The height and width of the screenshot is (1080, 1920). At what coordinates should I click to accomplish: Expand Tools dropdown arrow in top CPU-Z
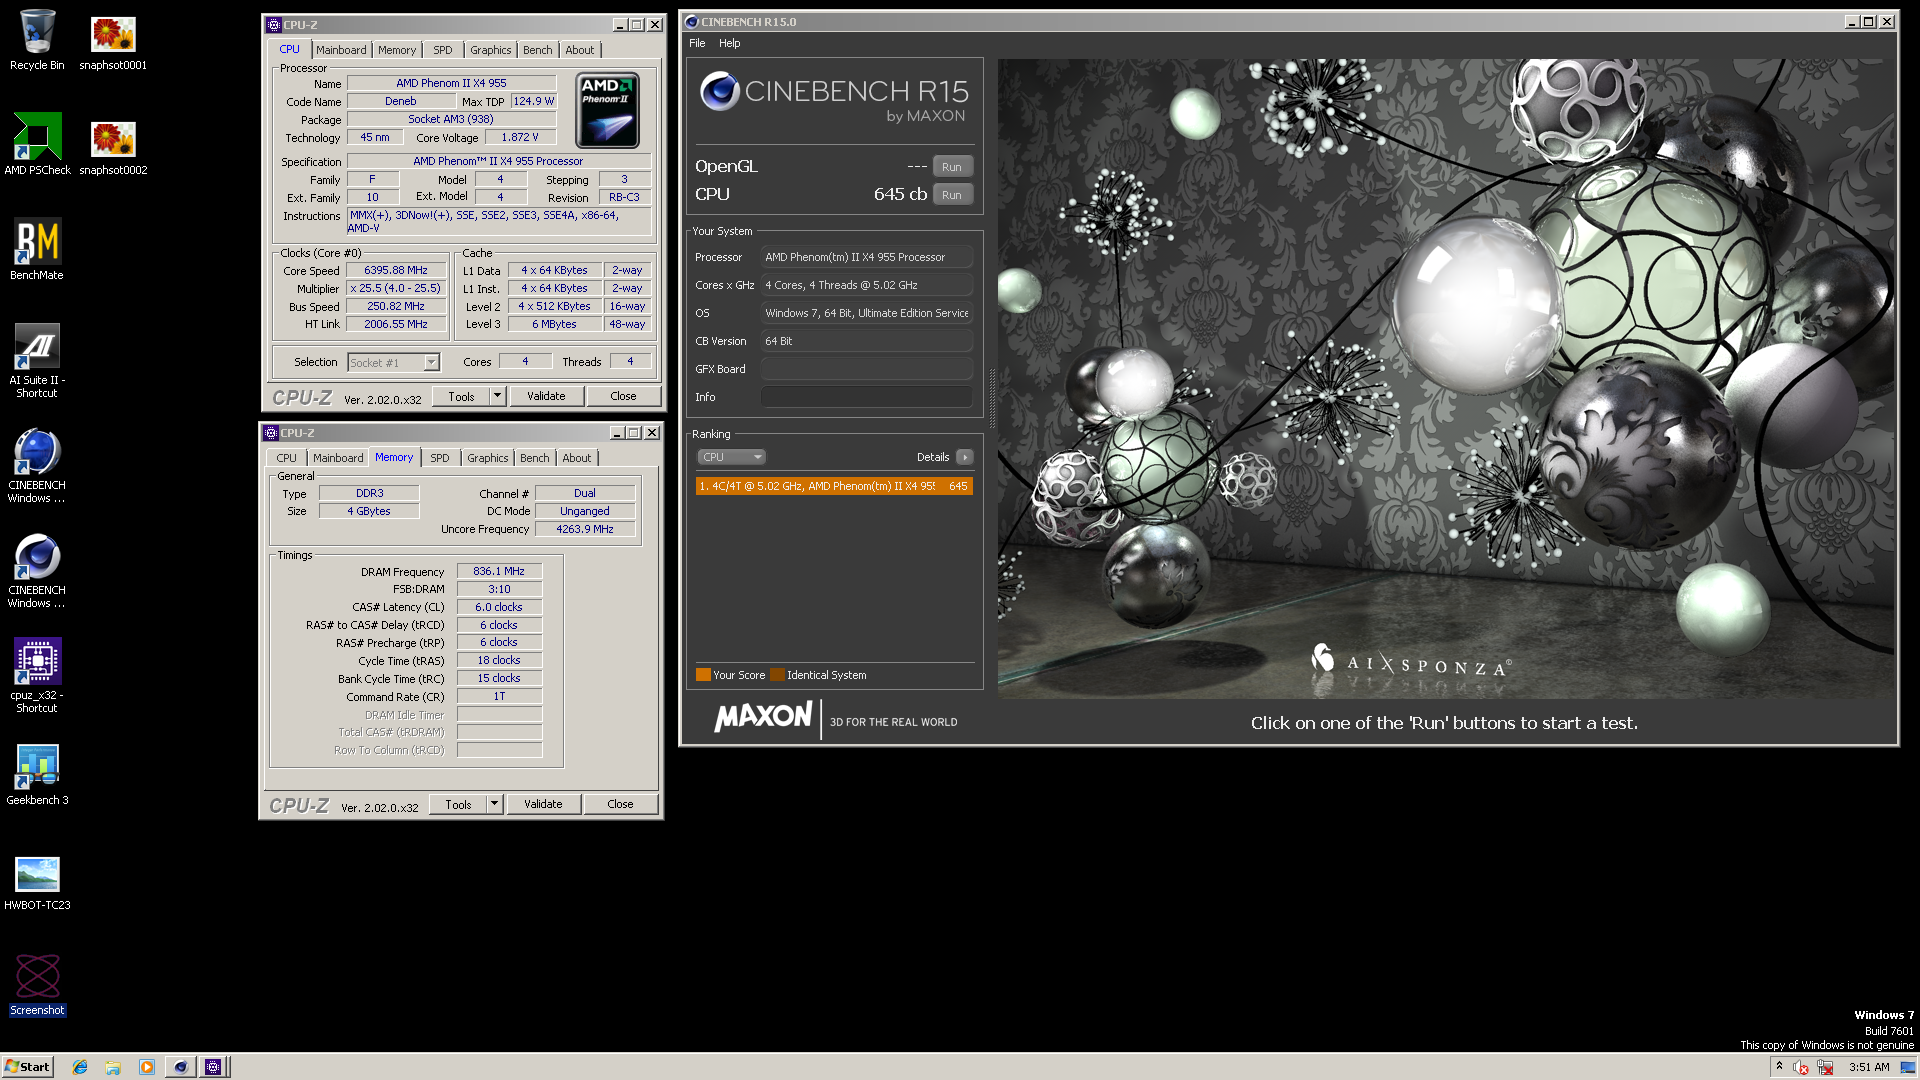[x=497, y=396]
